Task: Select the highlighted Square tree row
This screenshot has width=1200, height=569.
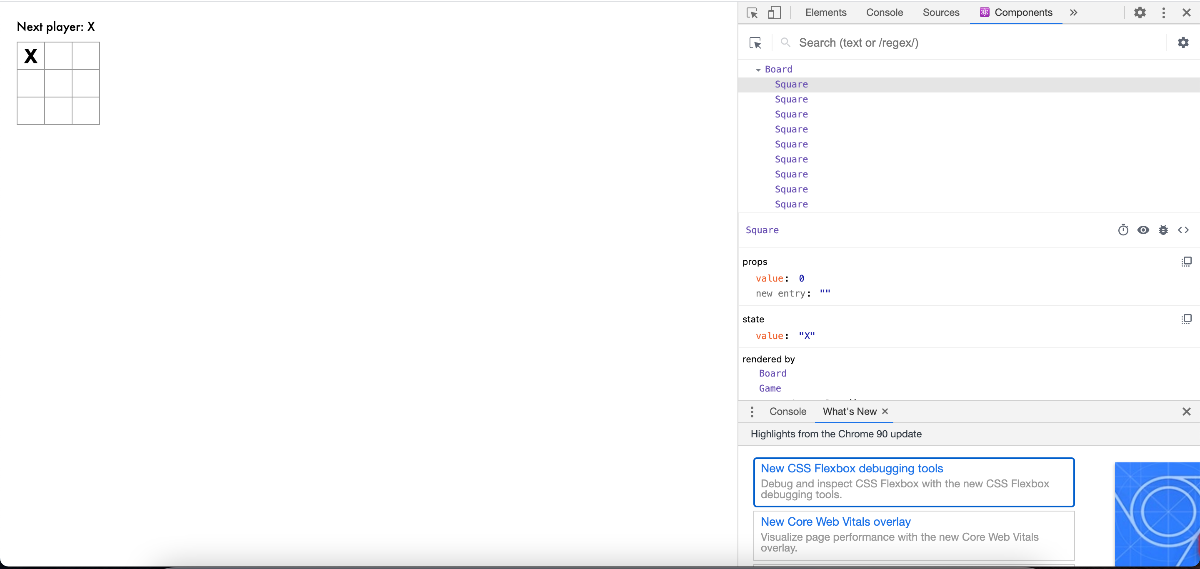Action: point(969,85)
